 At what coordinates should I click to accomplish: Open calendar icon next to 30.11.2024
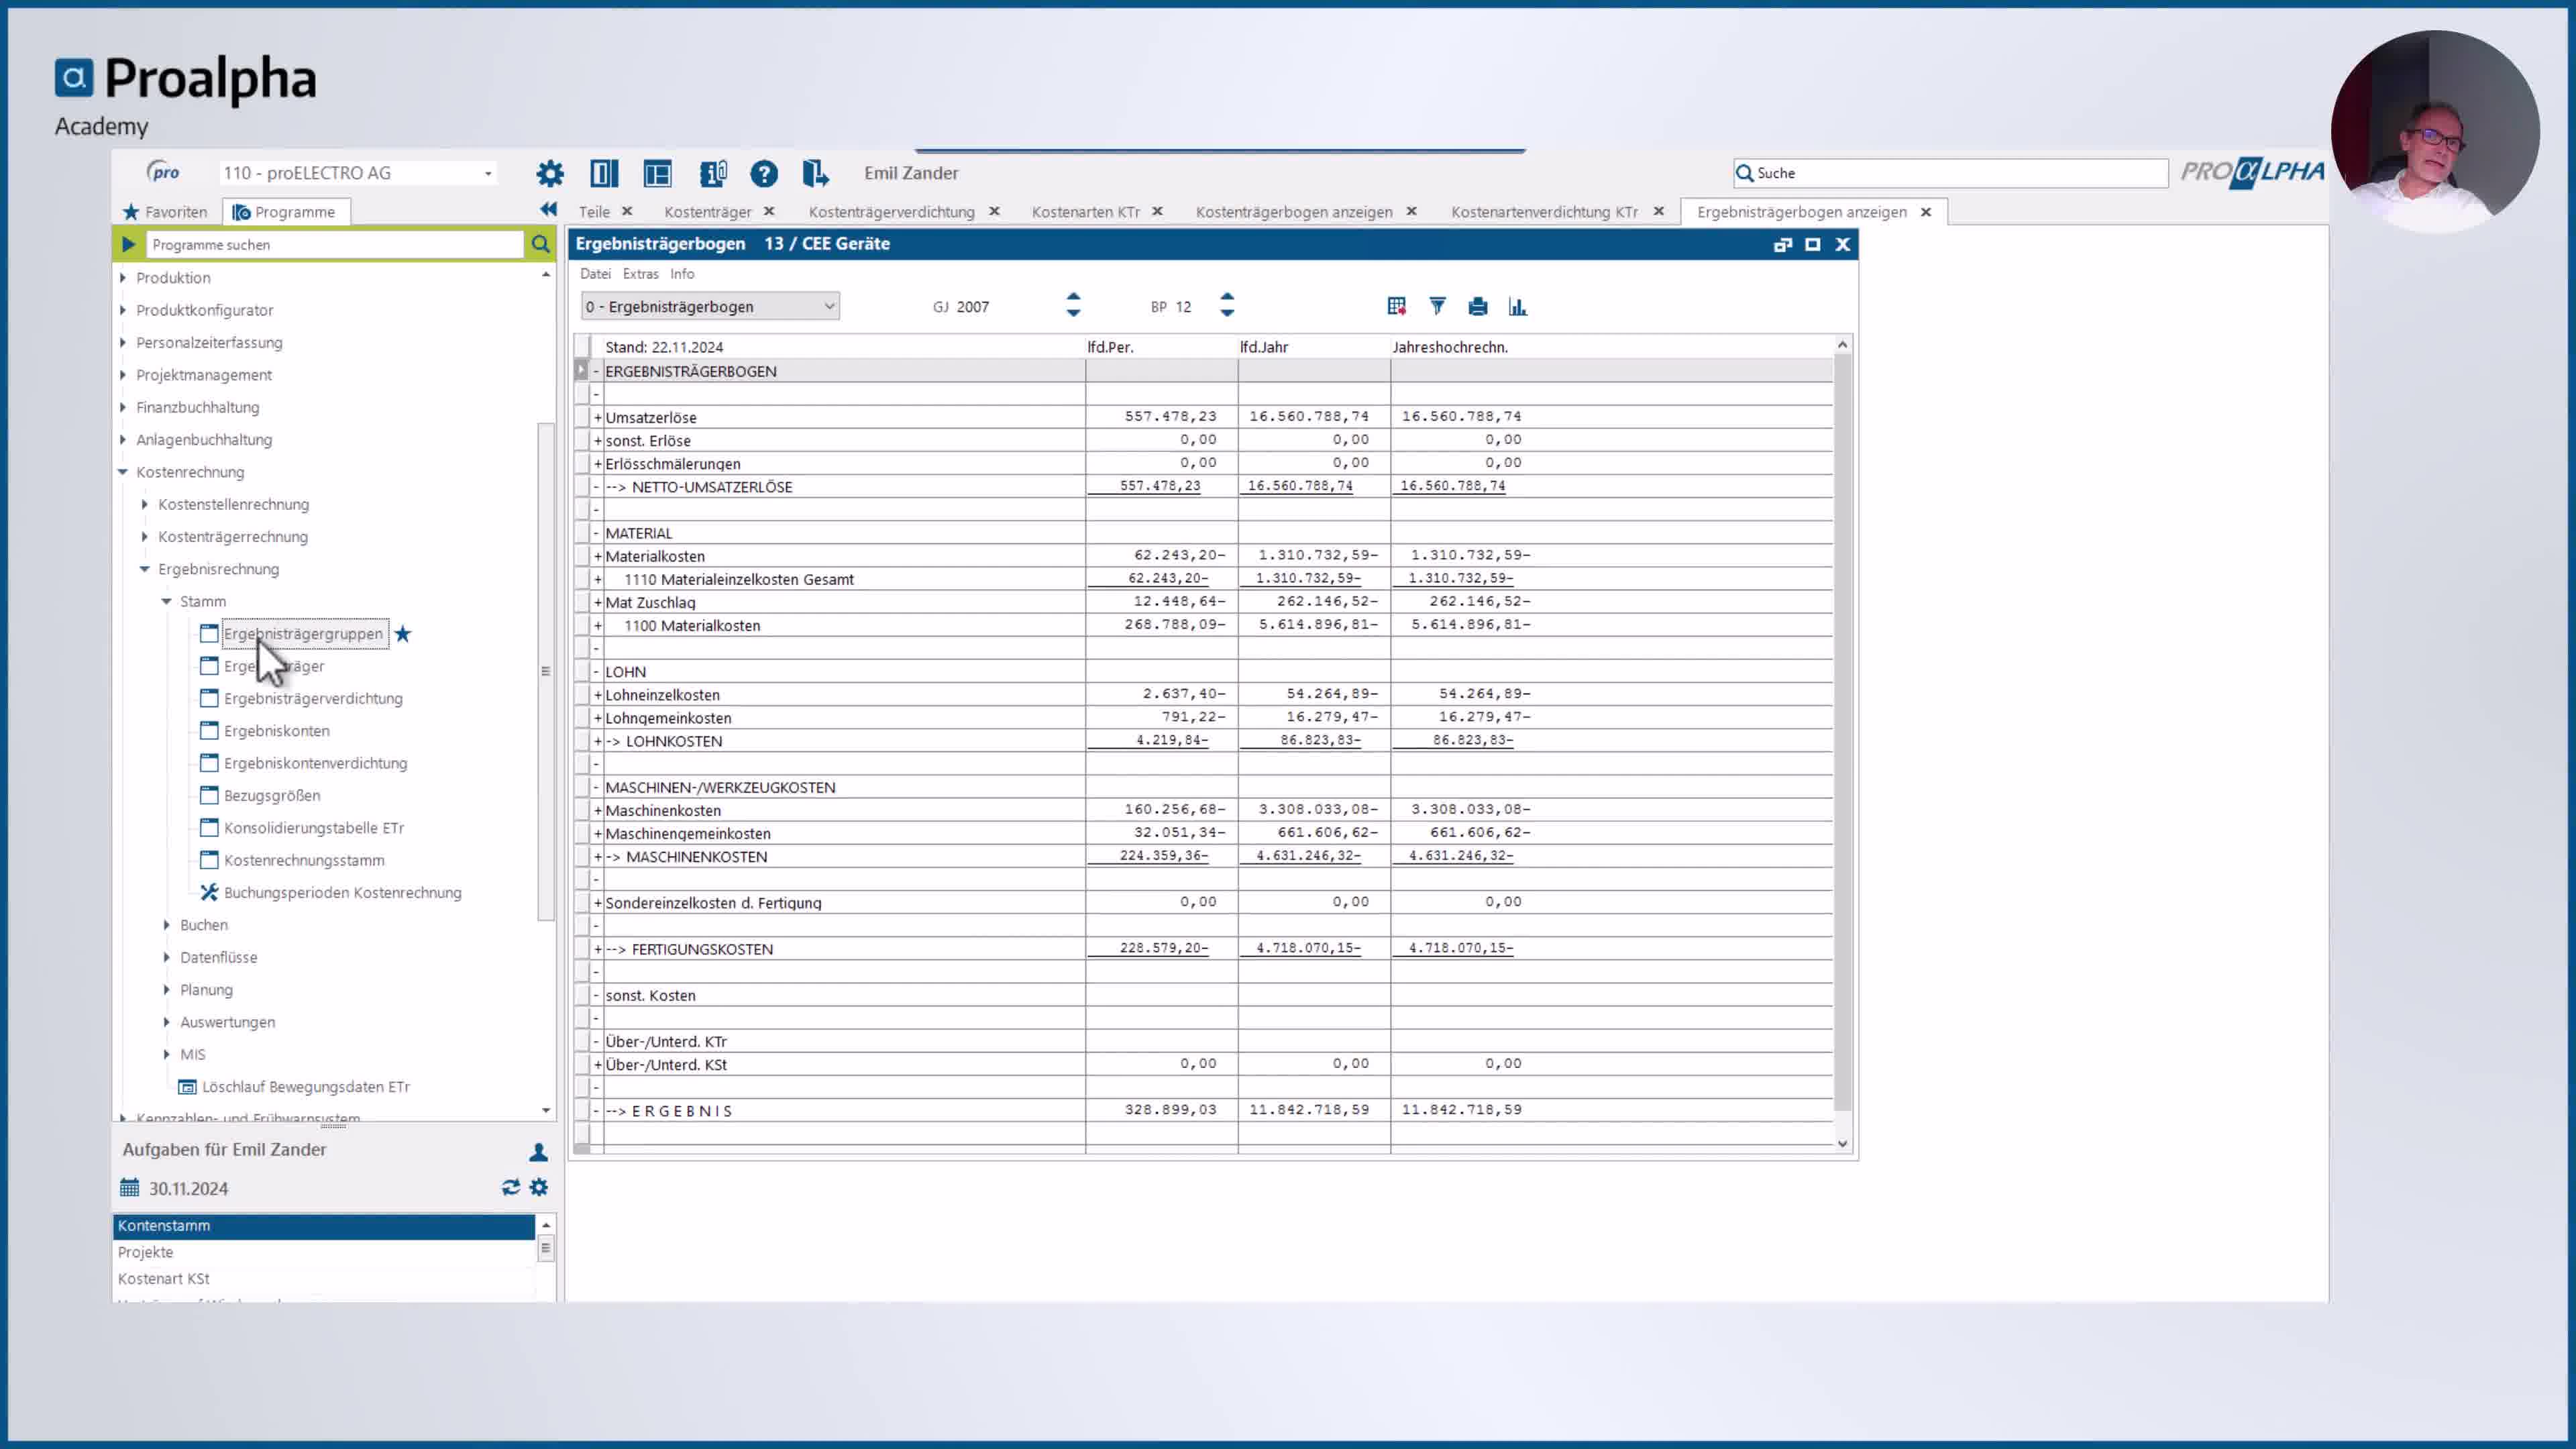[130, 1188]
